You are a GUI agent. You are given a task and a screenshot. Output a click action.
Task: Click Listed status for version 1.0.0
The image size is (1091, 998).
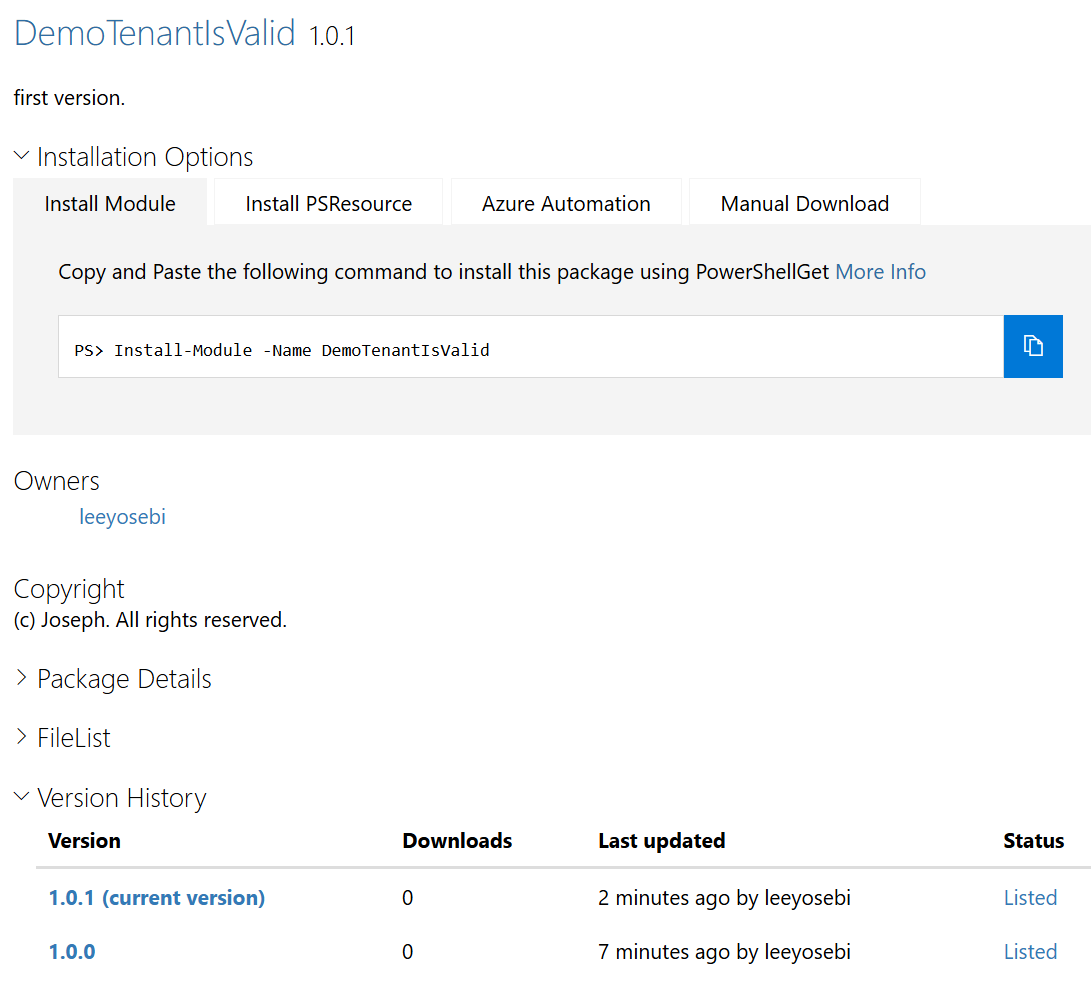pos(1030,952)
